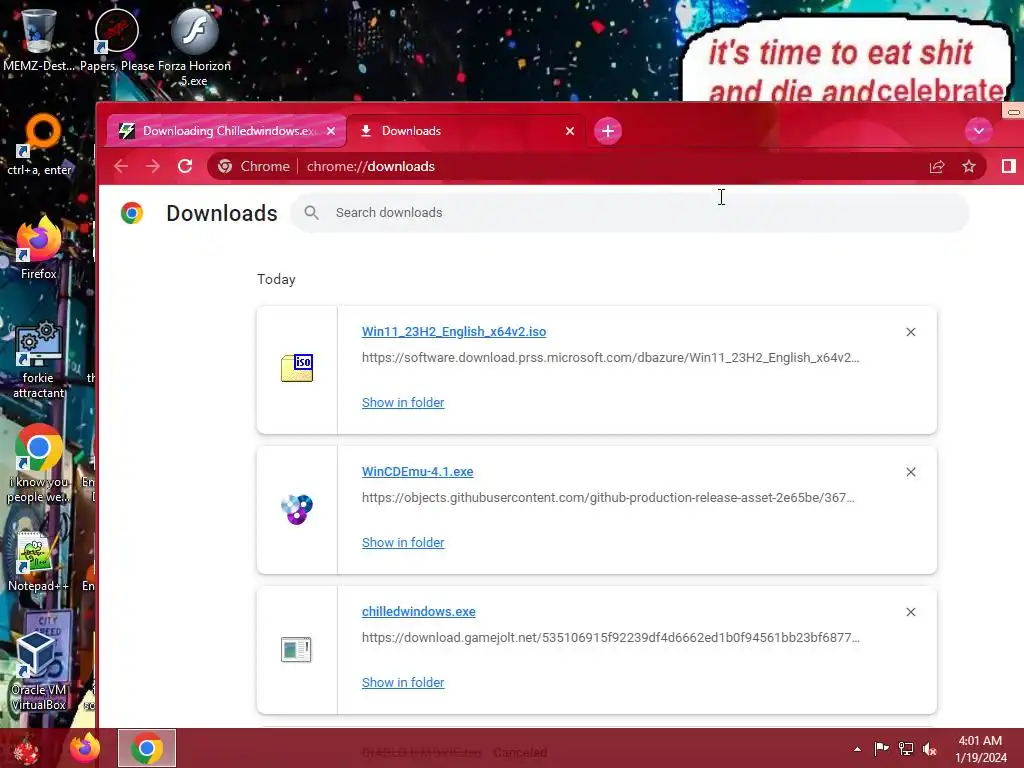Expand the tab search dropdown
The image size is (1024, 768).
click(x=978, y=131)
